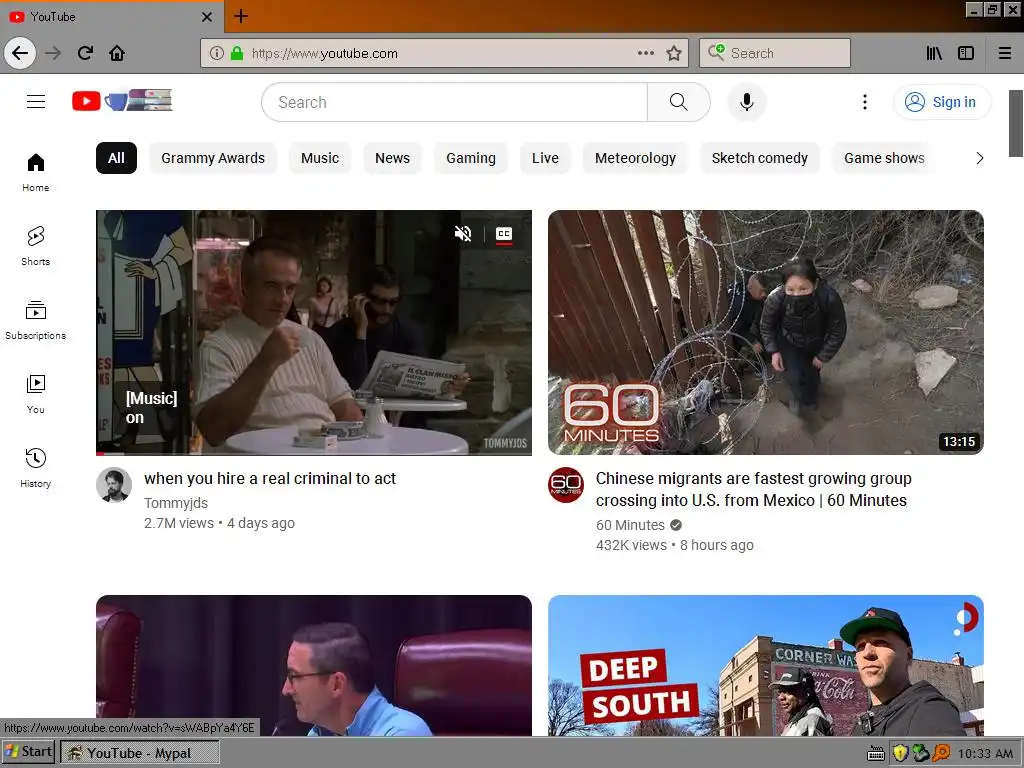Viewport: 1024px width, 768px height.
Task: Open You in the left sidebar
Action: pyautogui.click(x=36, y=394)
